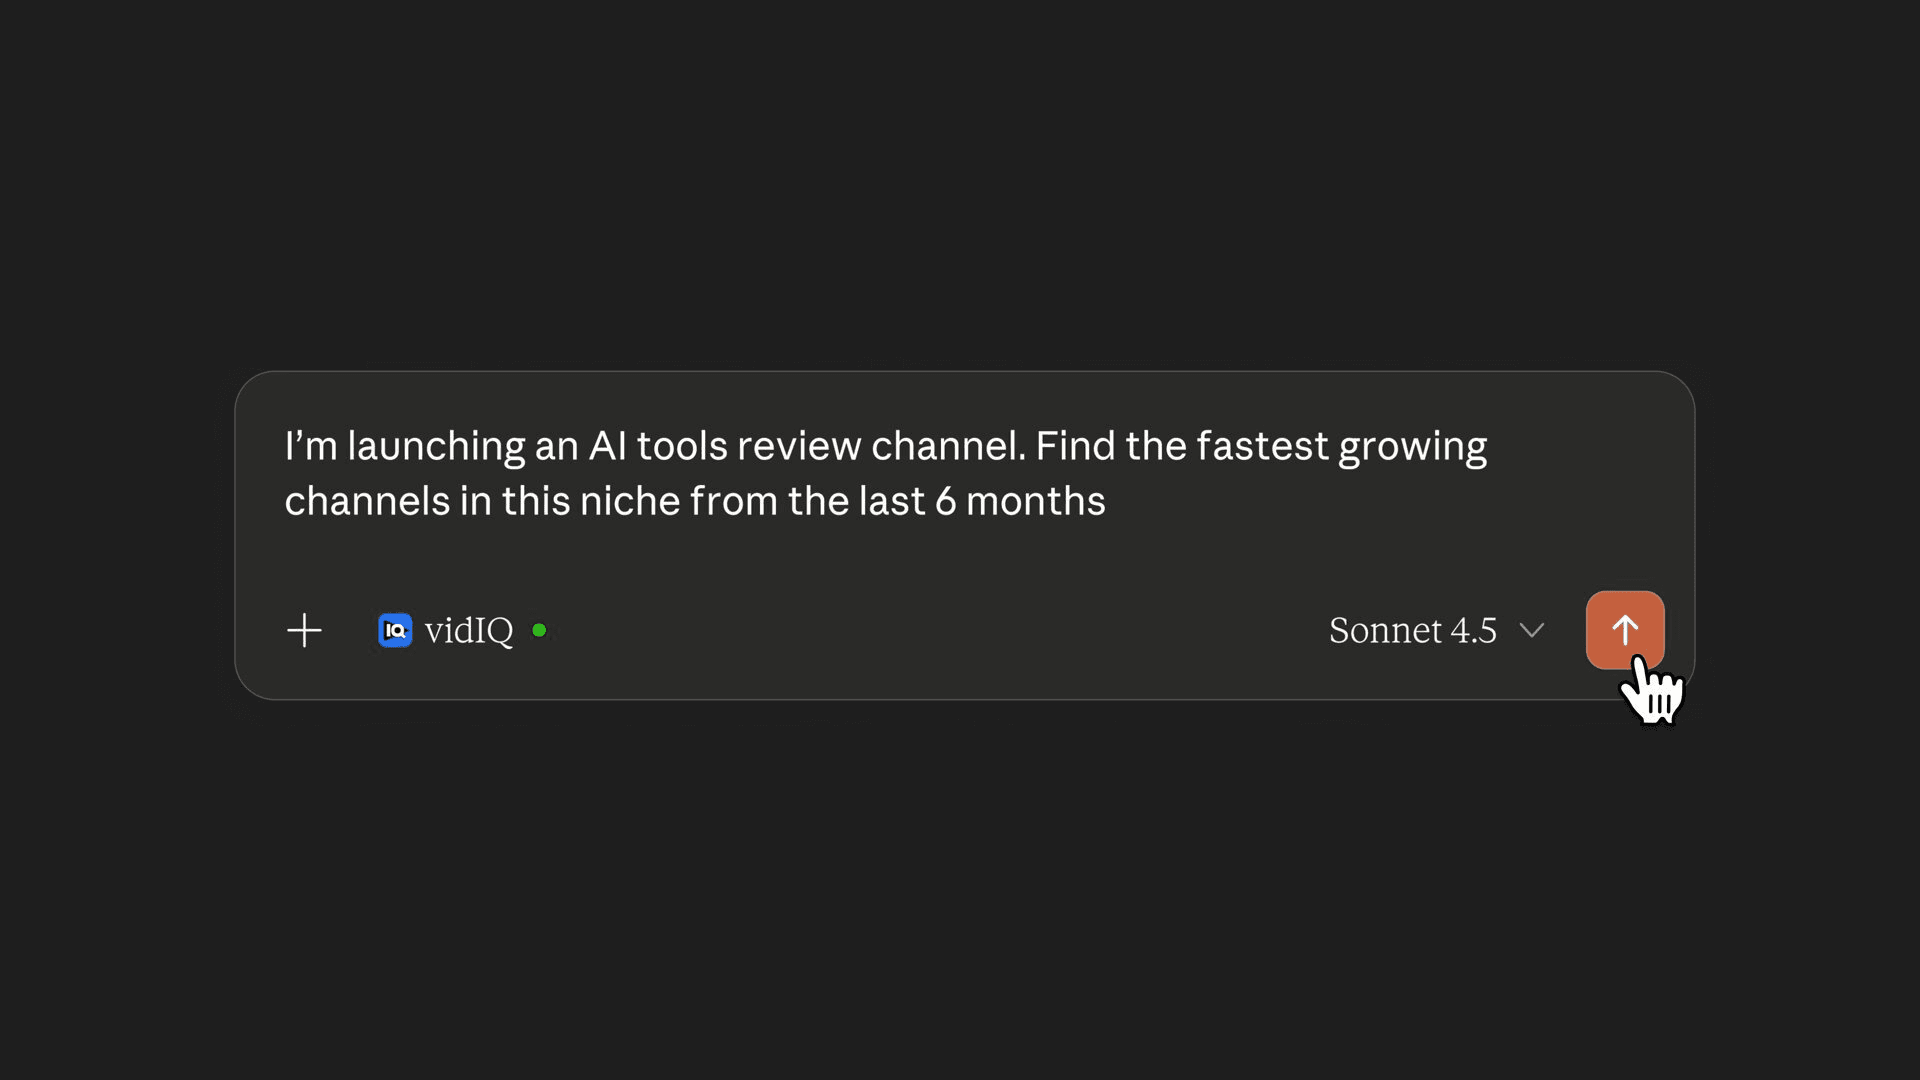Click the plus attachment icon
Viewport: 1920px width, 1080px height.
point(304,631)
